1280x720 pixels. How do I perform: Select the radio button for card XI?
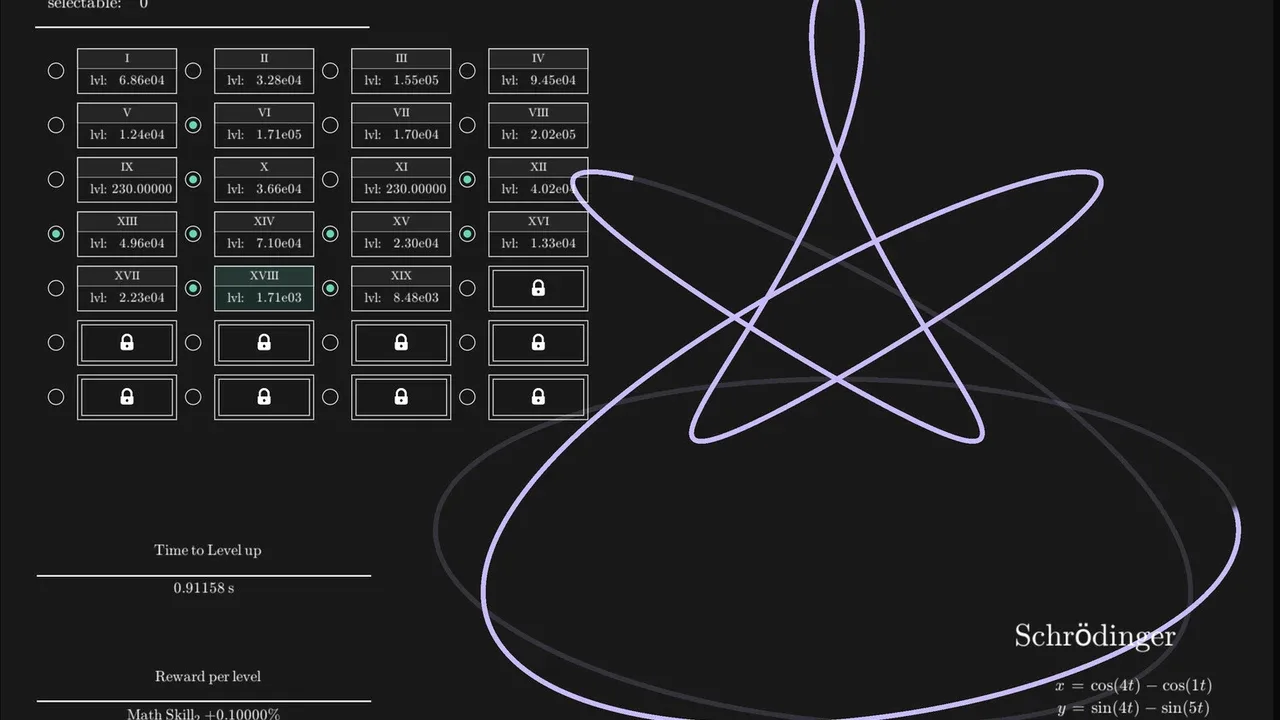[x=330, y=179]
